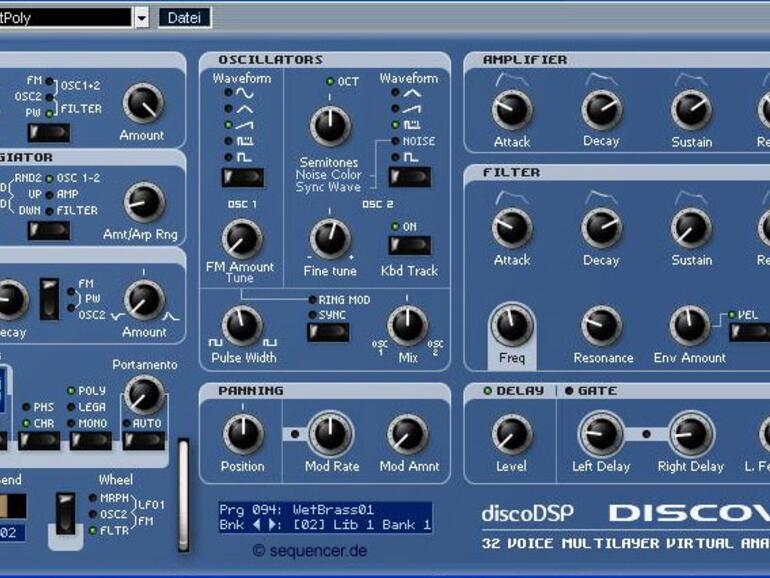Select OSC 2 triangle waveform icon
Viewport: 770px width, 578px height.
(412, 92)
